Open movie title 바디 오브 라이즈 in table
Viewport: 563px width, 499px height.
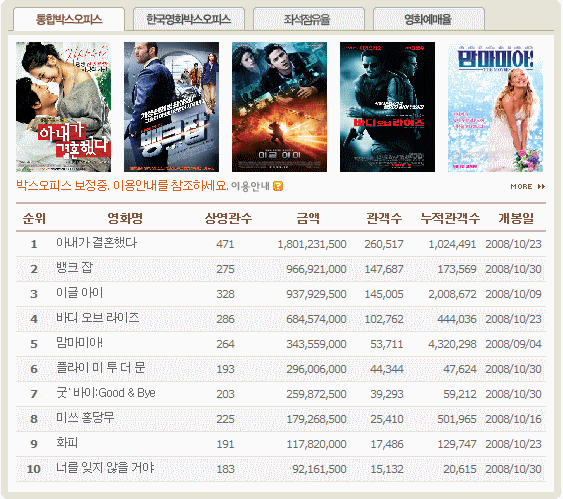coord(98,318)
